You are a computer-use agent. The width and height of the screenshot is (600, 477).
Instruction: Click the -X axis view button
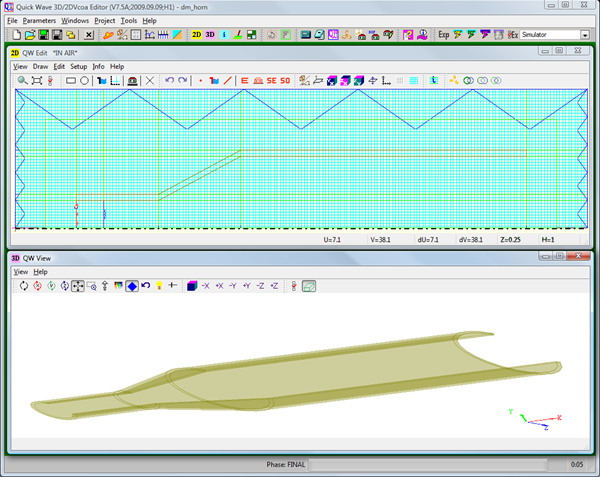coord(206,286)
